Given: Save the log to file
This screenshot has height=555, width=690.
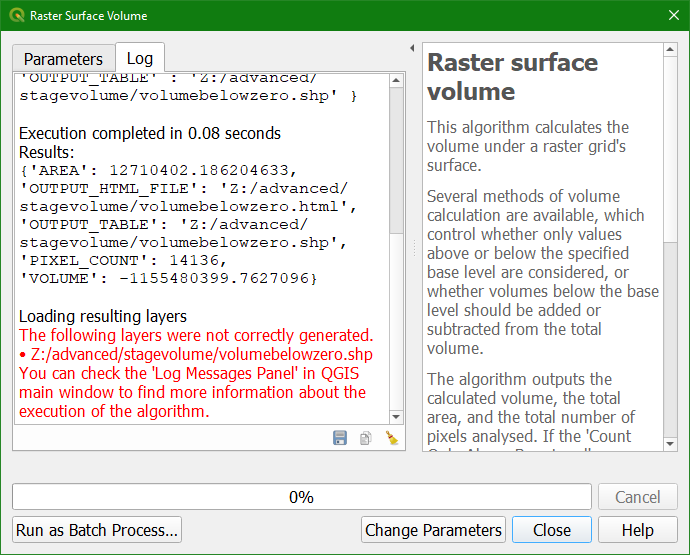Looking at the screenshot, I should (340, 438).
